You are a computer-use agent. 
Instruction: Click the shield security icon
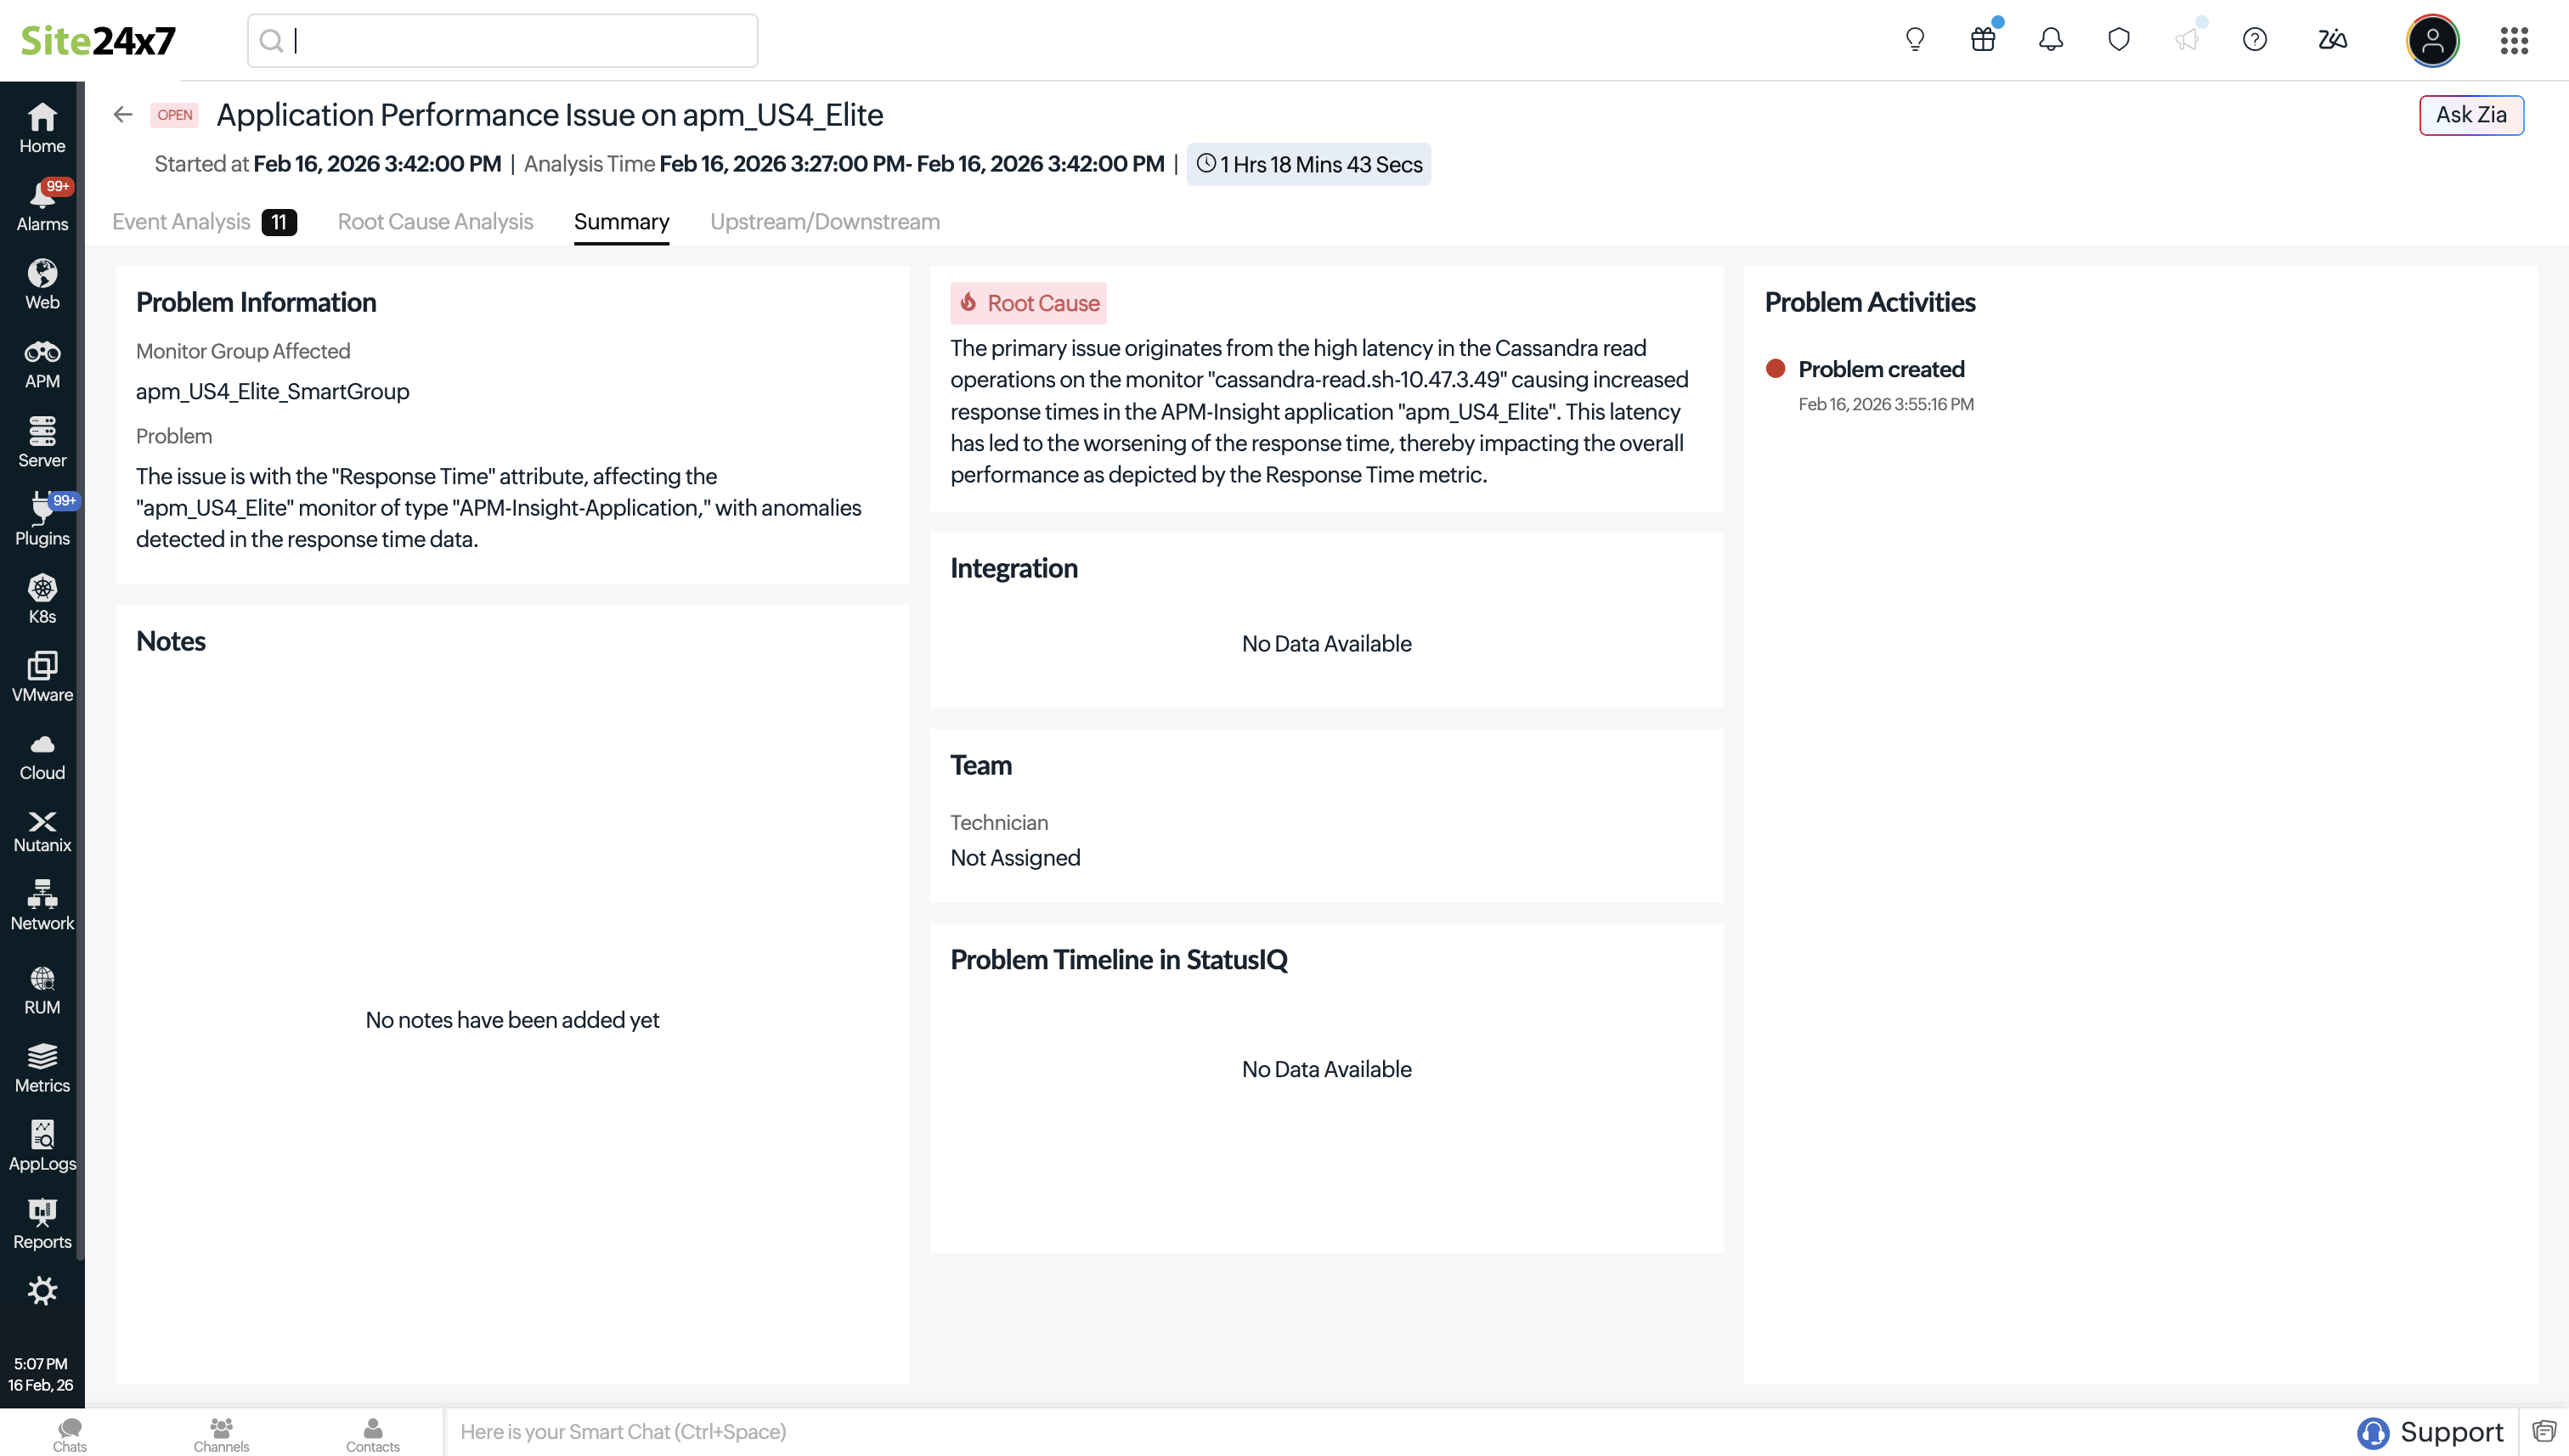point(2118,40)
